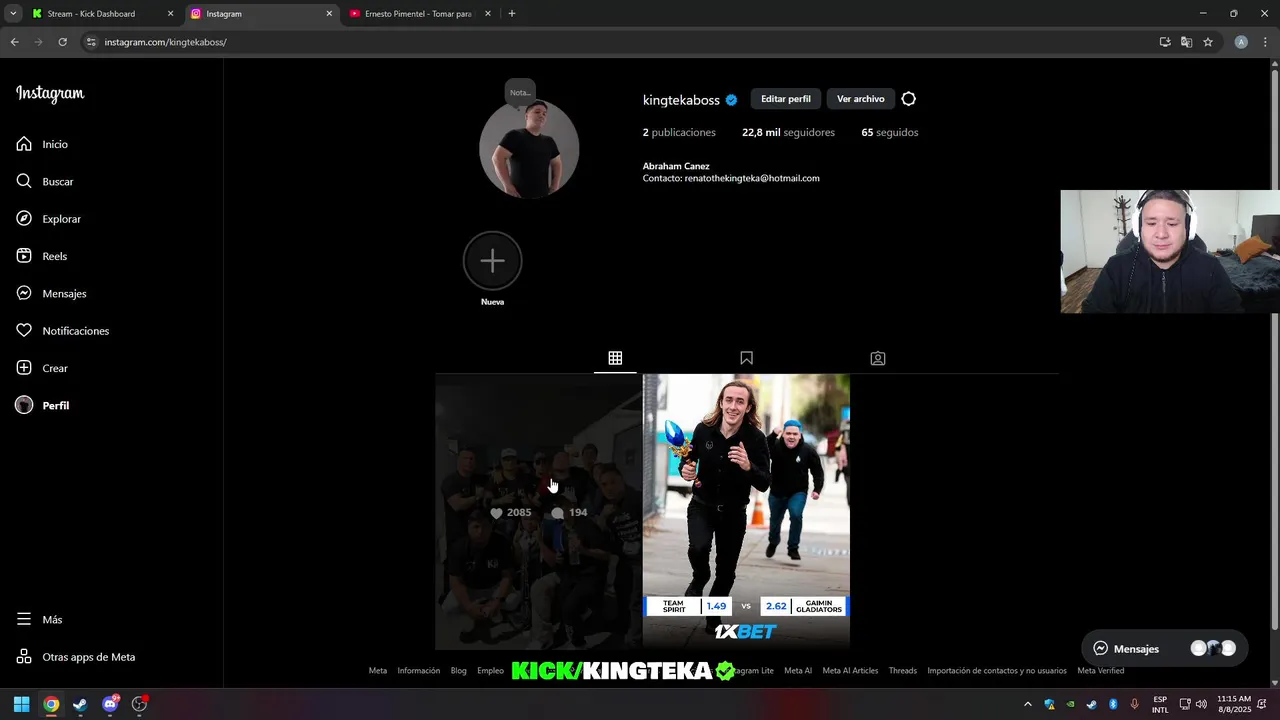
Task: Click Crear plus icon in sidebar
Action: click(x=24, y=368)
